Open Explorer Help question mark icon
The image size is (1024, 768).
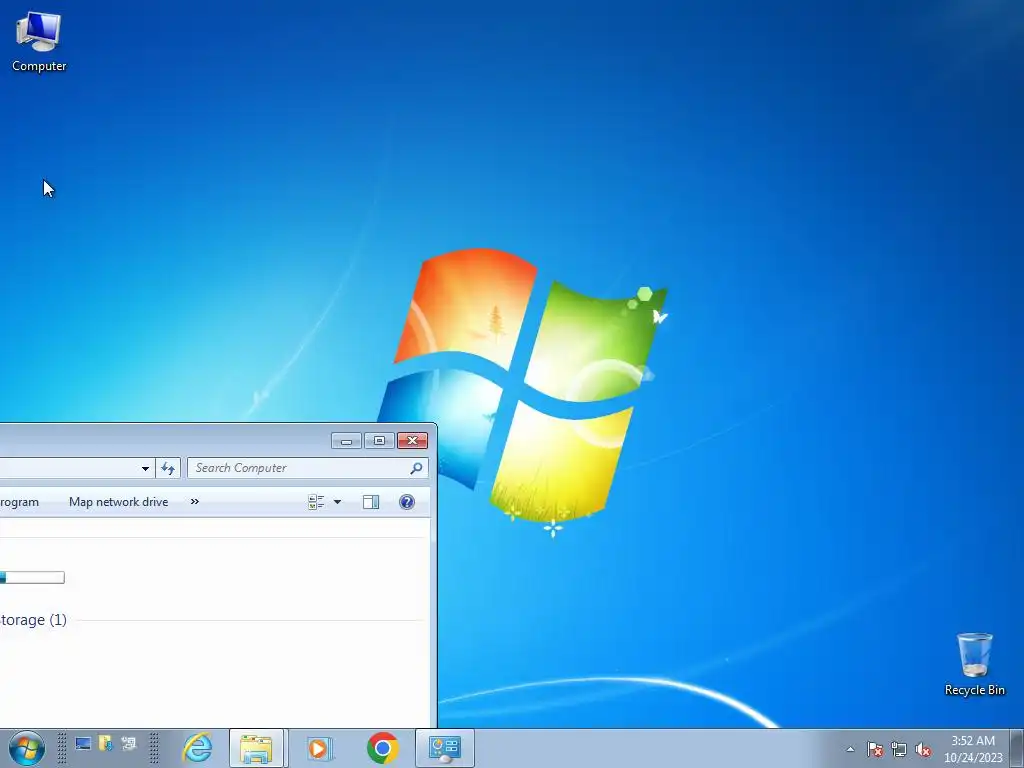click(x=406, y=502)
